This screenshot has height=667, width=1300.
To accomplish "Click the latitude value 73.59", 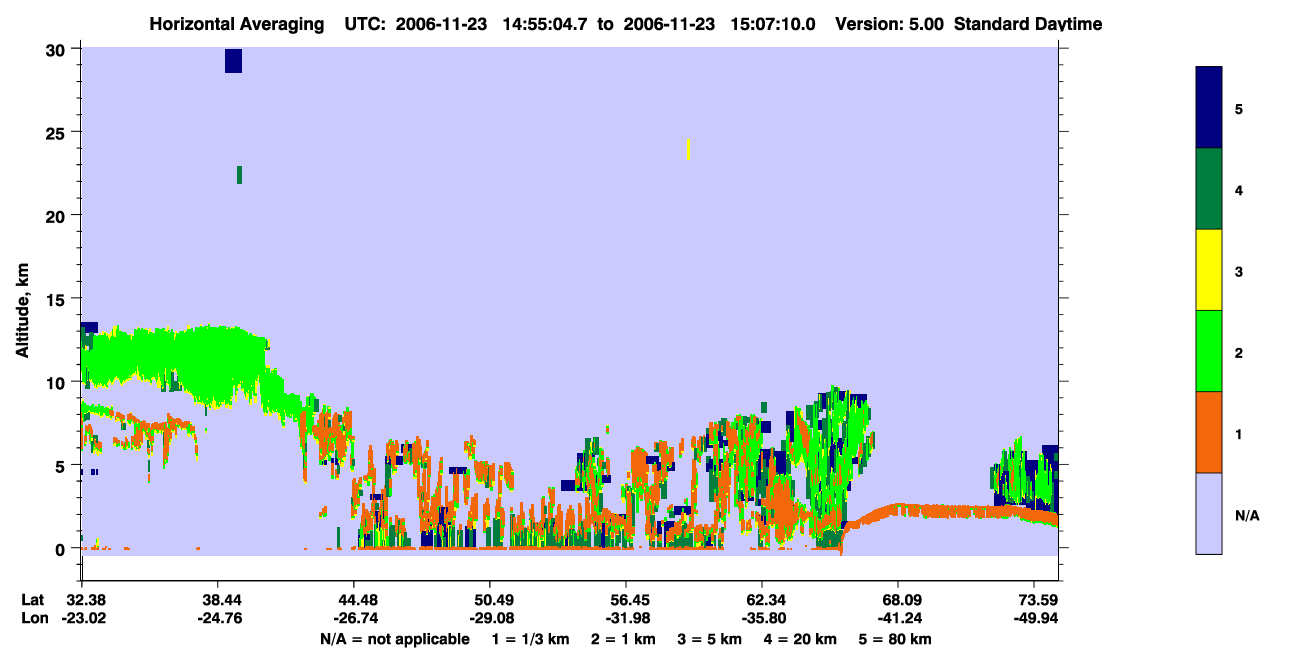I will point(1034,600).
